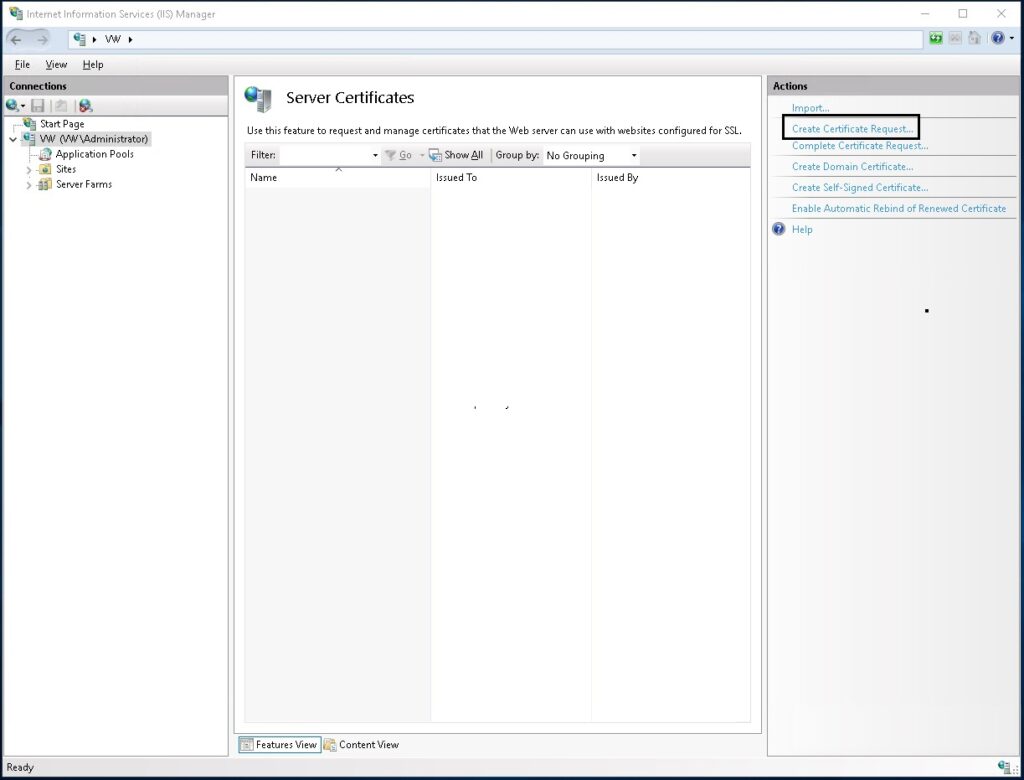Click the Create New Connection globe icon
Viewport: 1024px width, 780px height.
click(13, 105)
